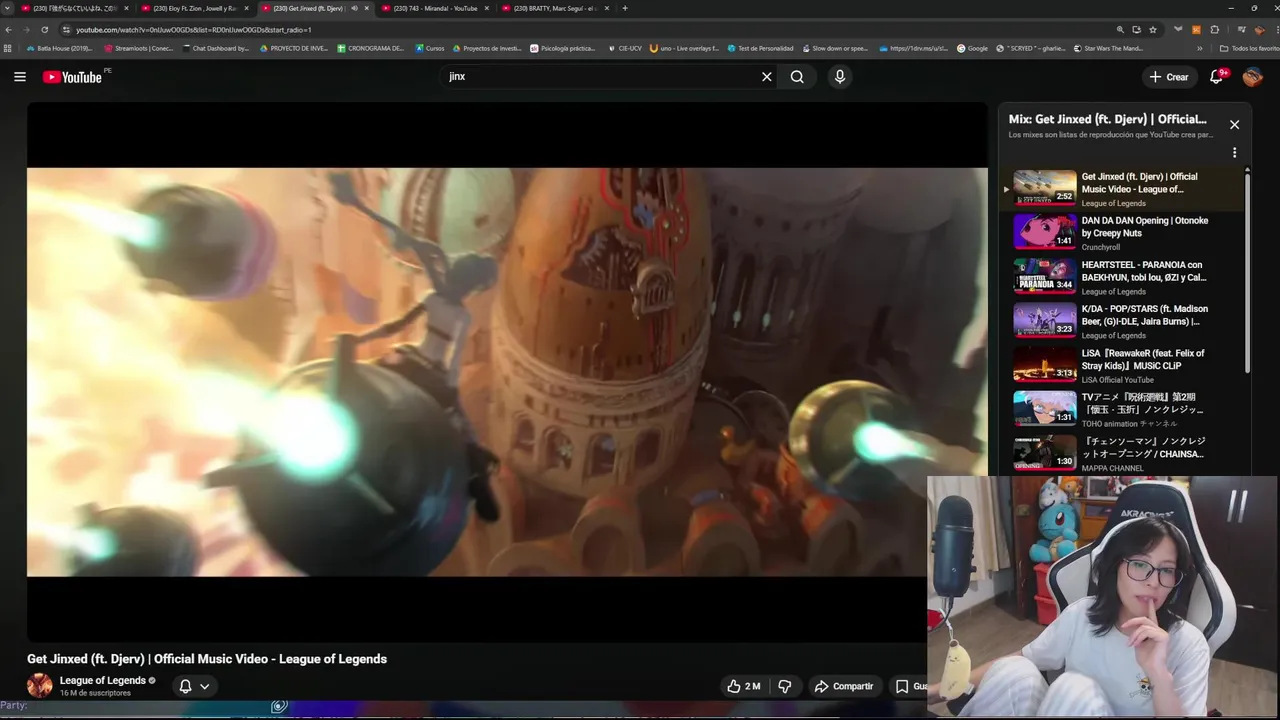Click the Compartir share button
The height and width of the screenshot is (720, 1280).
point(844,686)
